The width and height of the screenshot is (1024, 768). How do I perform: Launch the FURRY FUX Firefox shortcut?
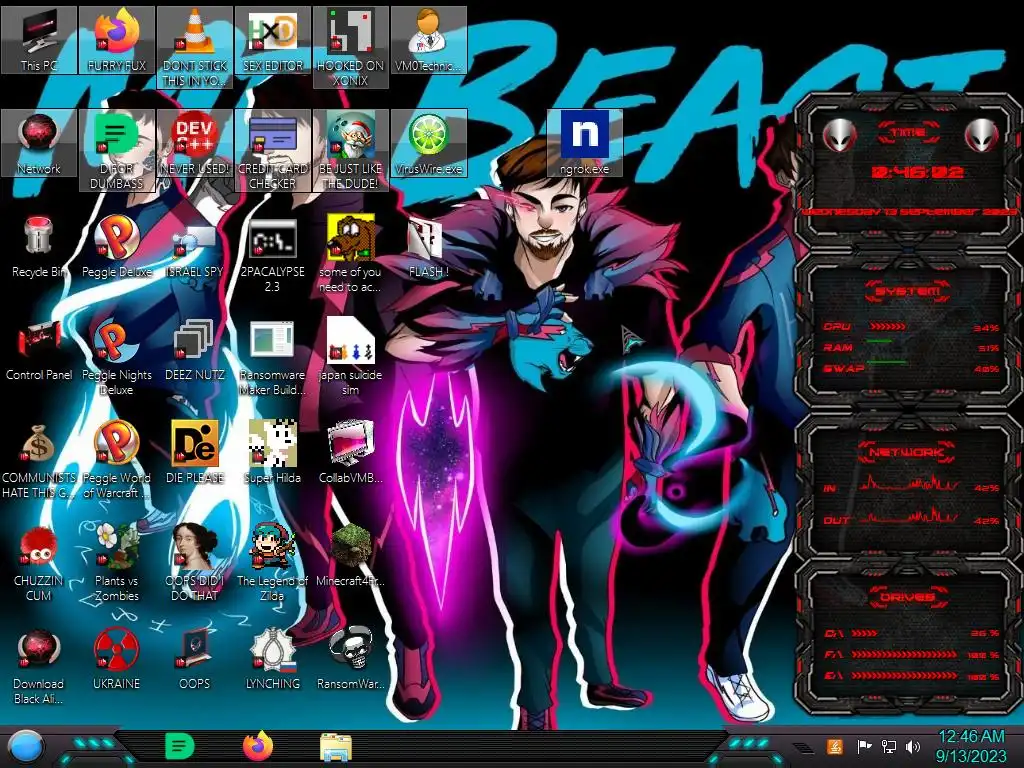[x=117, y=40]
